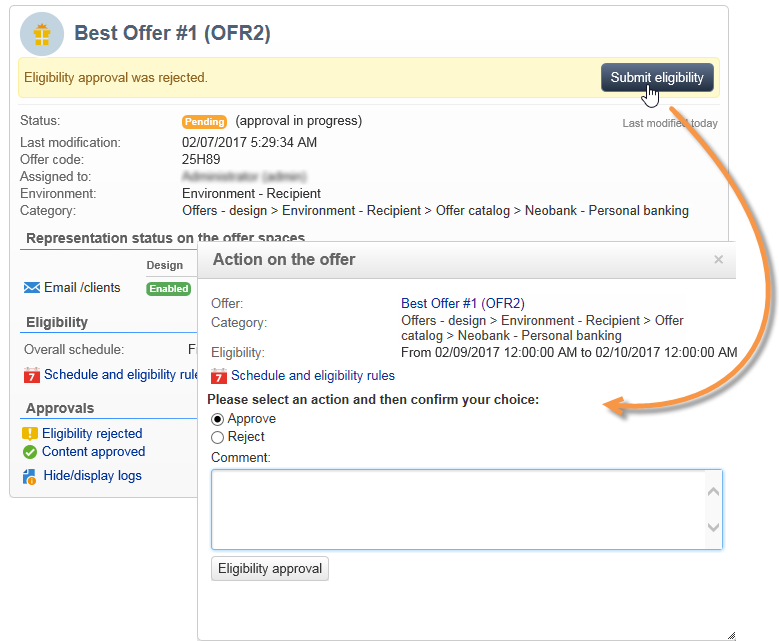Toggle the Hide/display logs link
The height and width of the screenshot is (641, 779).
pos(92,476)
